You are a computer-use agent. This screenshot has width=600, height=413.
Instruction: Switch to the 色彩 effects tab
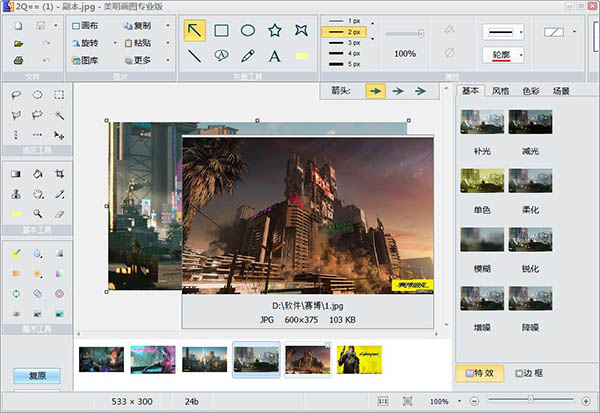coord(531,91)
